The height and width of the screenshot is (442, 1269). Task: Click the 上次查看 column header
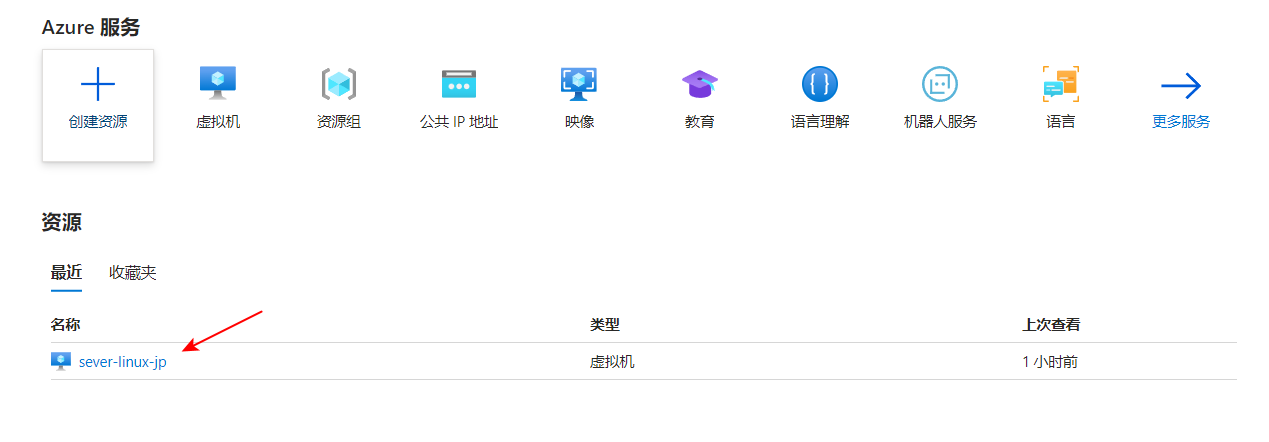(1051, 325)
